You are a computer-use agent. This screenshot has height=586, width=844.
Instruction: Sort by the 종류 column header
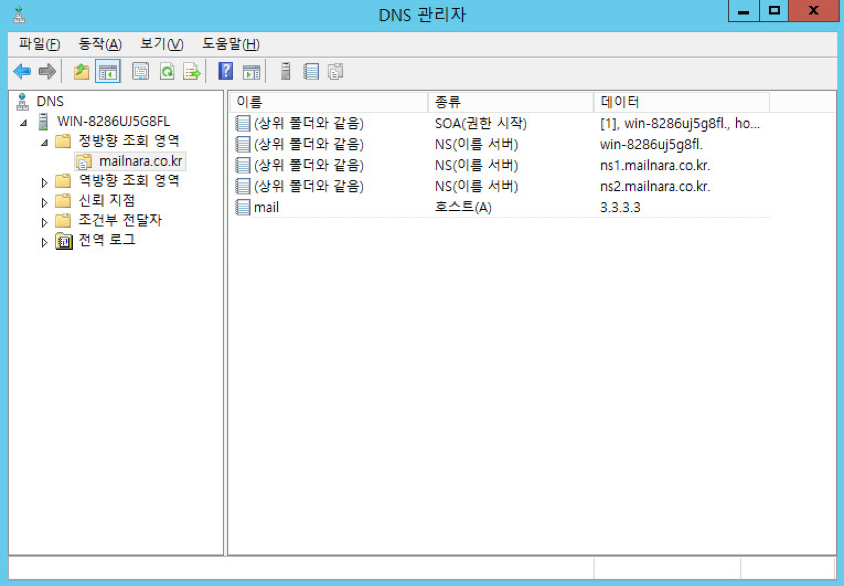click(x=511, y=102)
